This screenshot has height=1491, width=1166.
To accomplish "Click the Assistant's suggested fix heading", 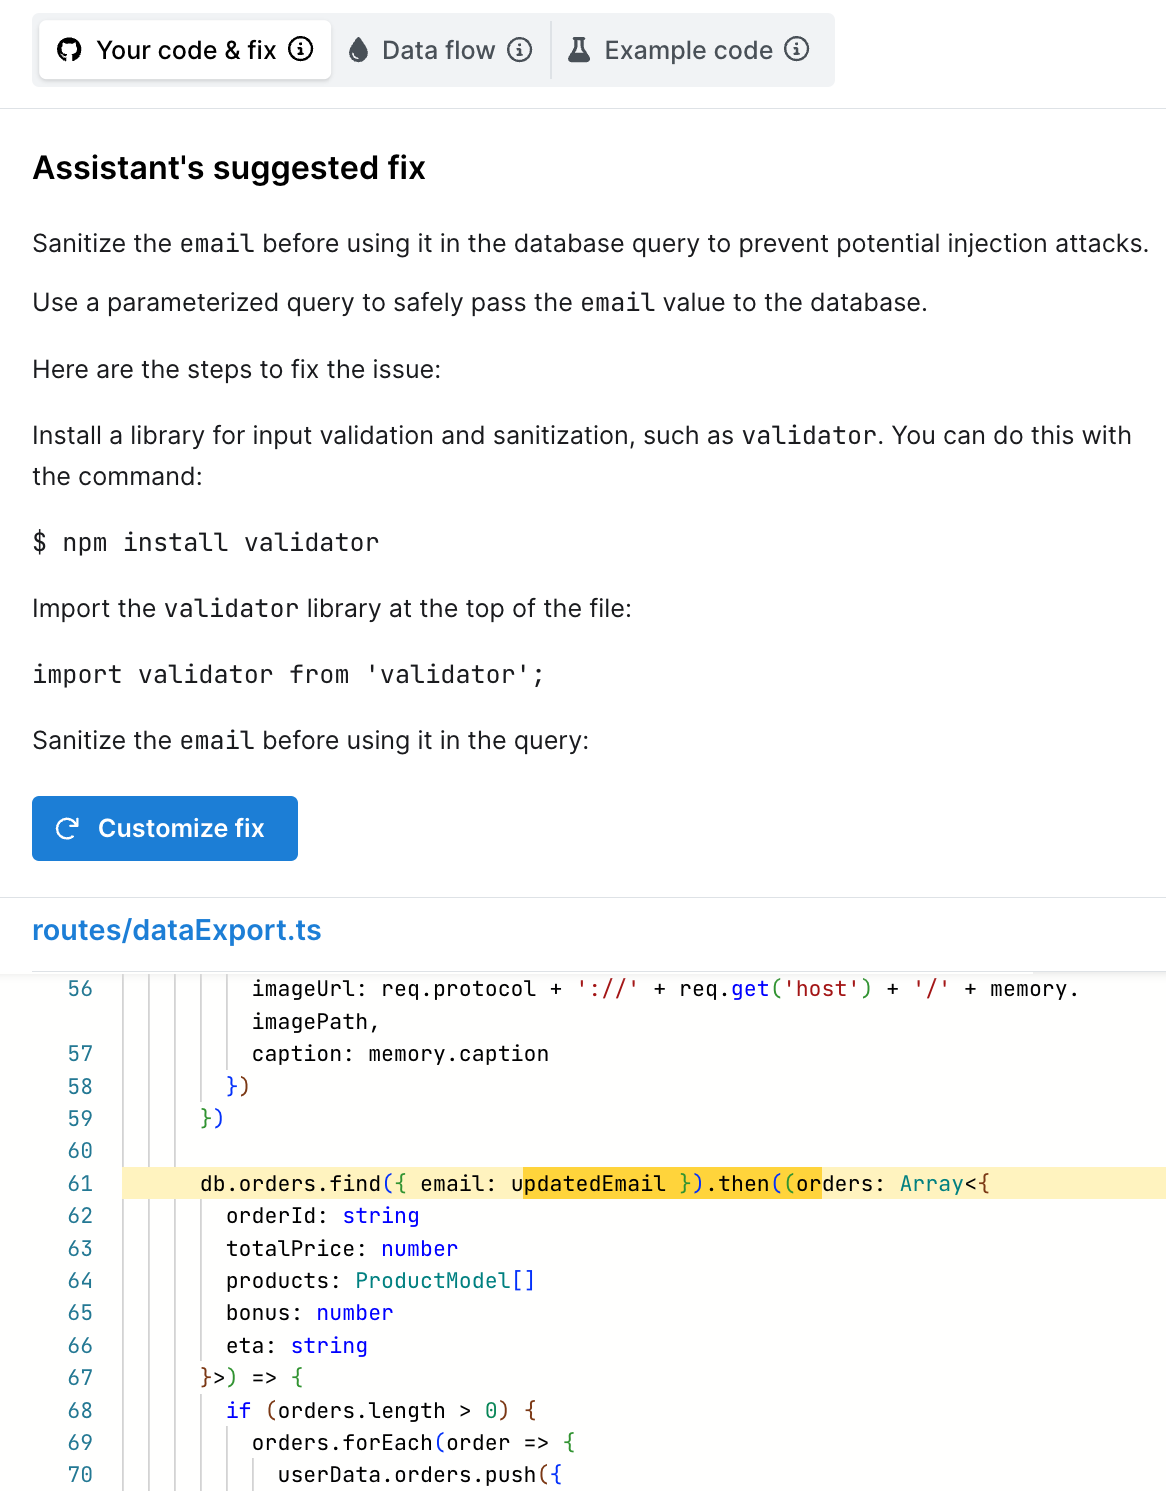I will click(x=229, y=168).
